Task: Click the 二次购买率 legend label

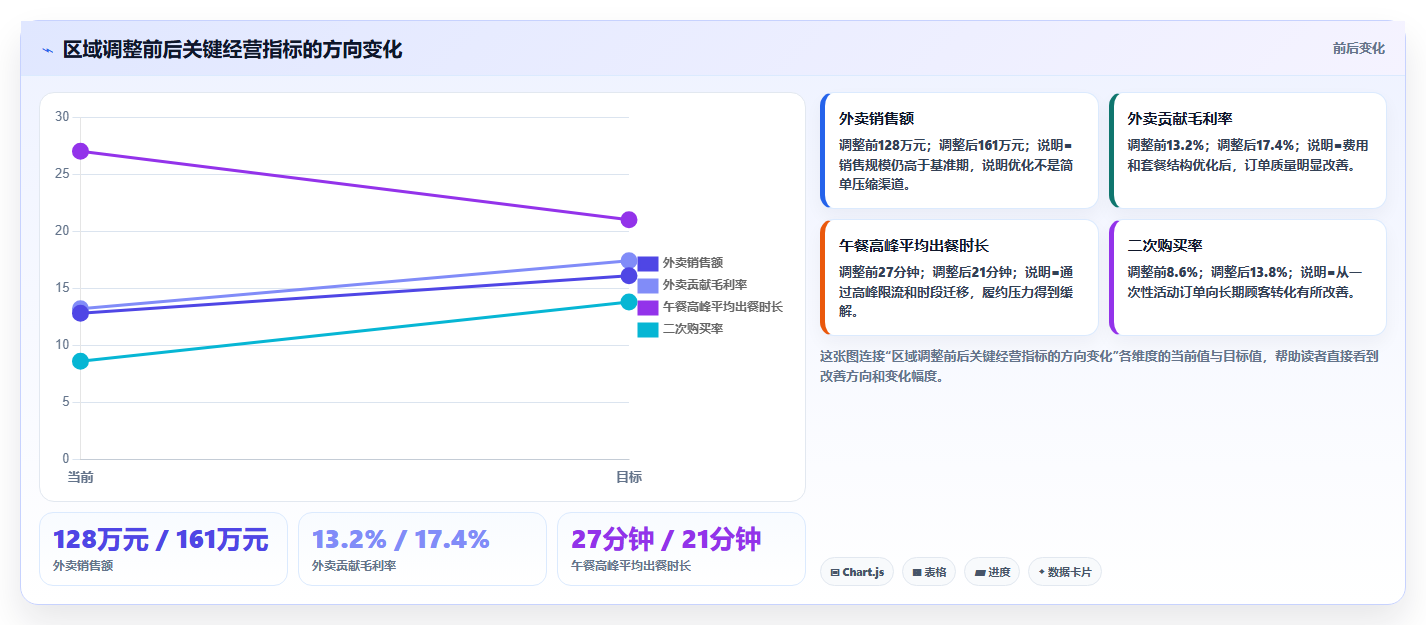Action: 692,329
